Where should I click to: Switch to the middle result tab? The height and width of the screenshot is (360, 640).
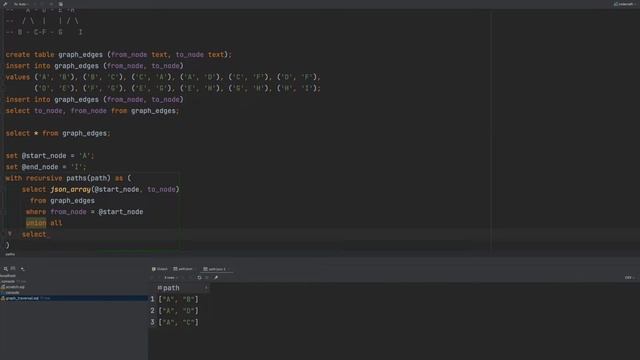click(x=183, y=269)
